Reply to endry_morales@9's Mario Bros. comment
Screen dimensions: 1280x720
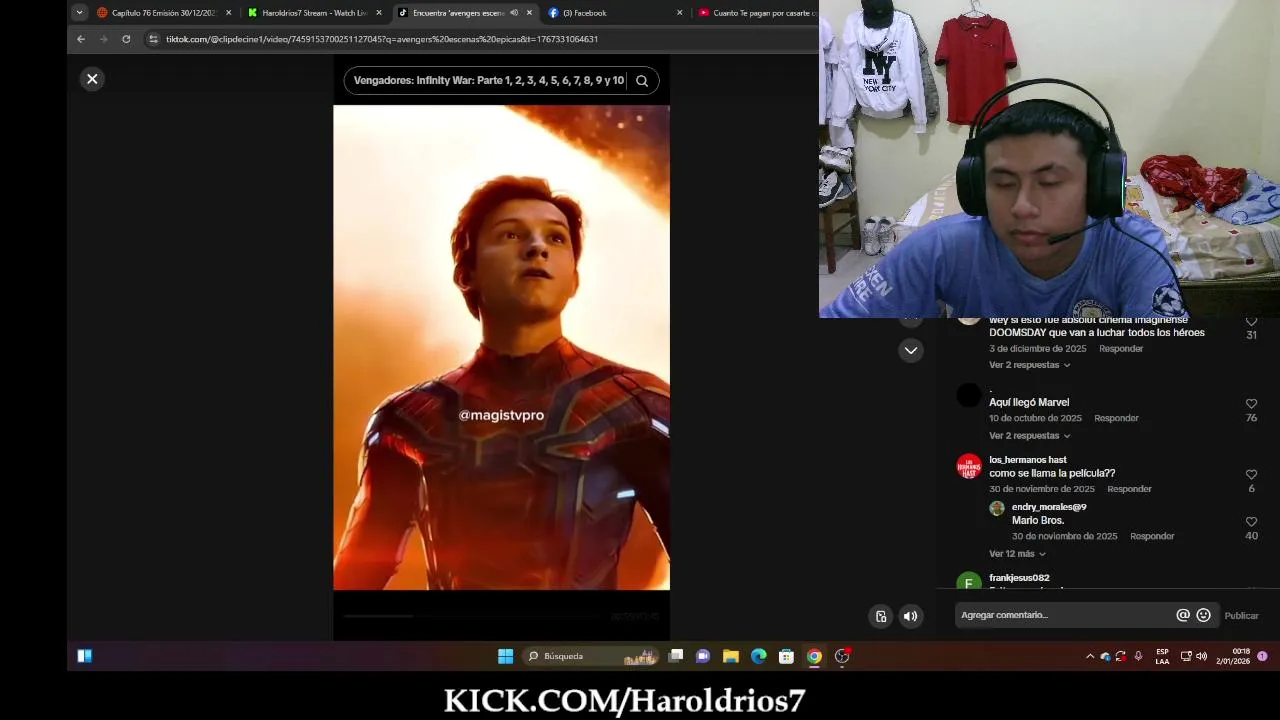point(1152,536)
